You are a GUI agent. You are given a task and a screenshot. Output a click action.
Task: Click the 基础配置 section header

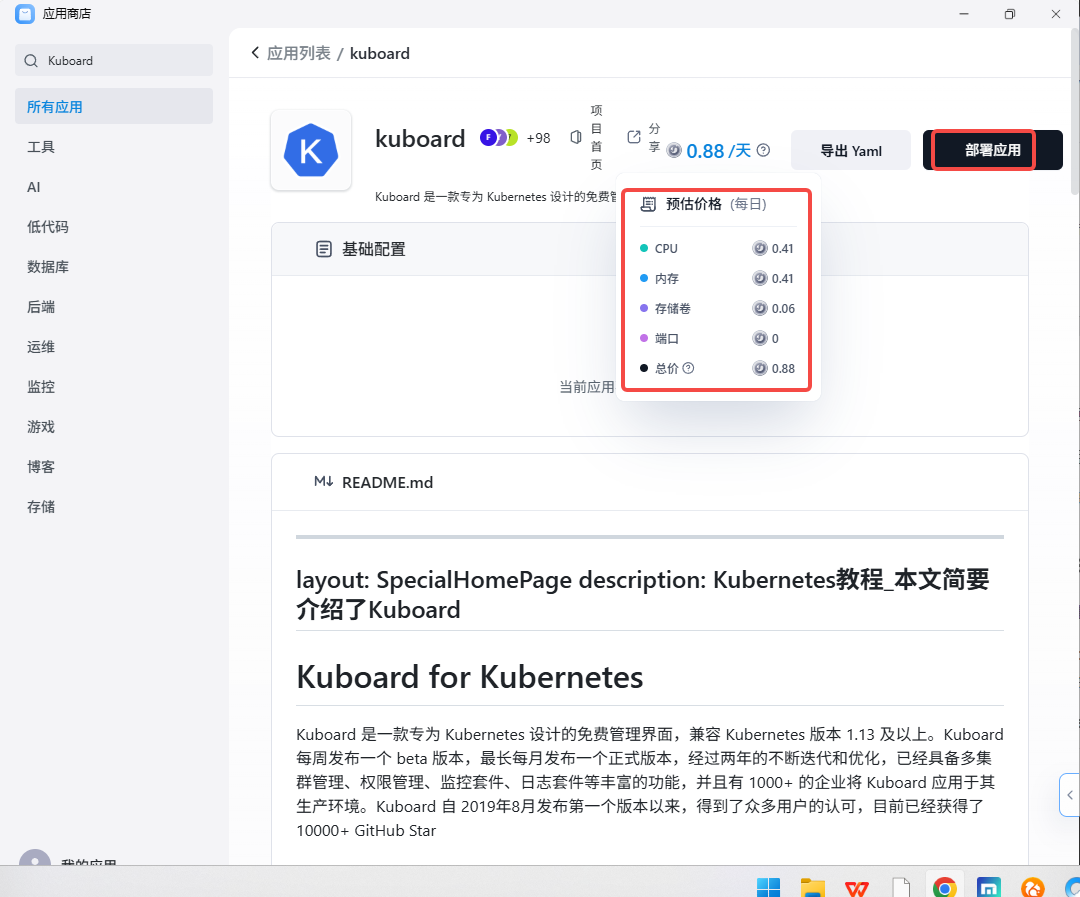373,249
